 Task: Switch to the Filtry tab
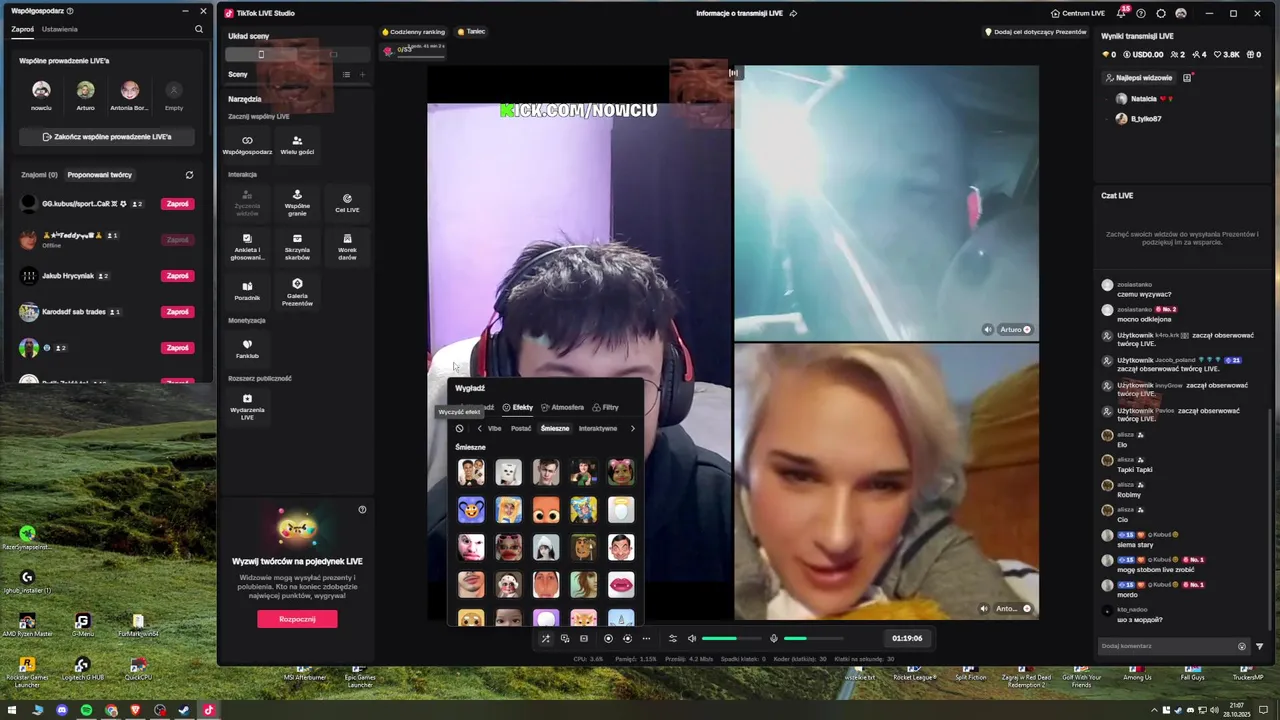click(605, 407)
